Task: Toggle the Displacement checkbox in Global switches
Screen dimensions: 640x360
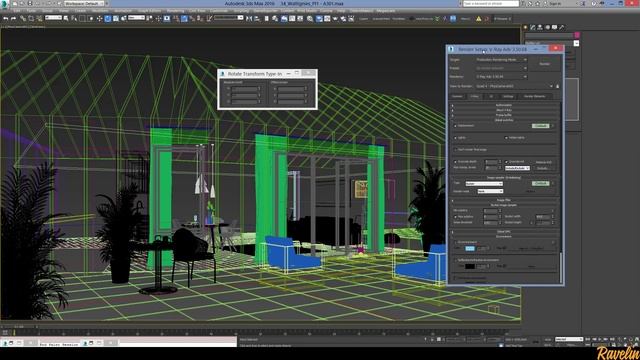Action: tap(456, 126)
